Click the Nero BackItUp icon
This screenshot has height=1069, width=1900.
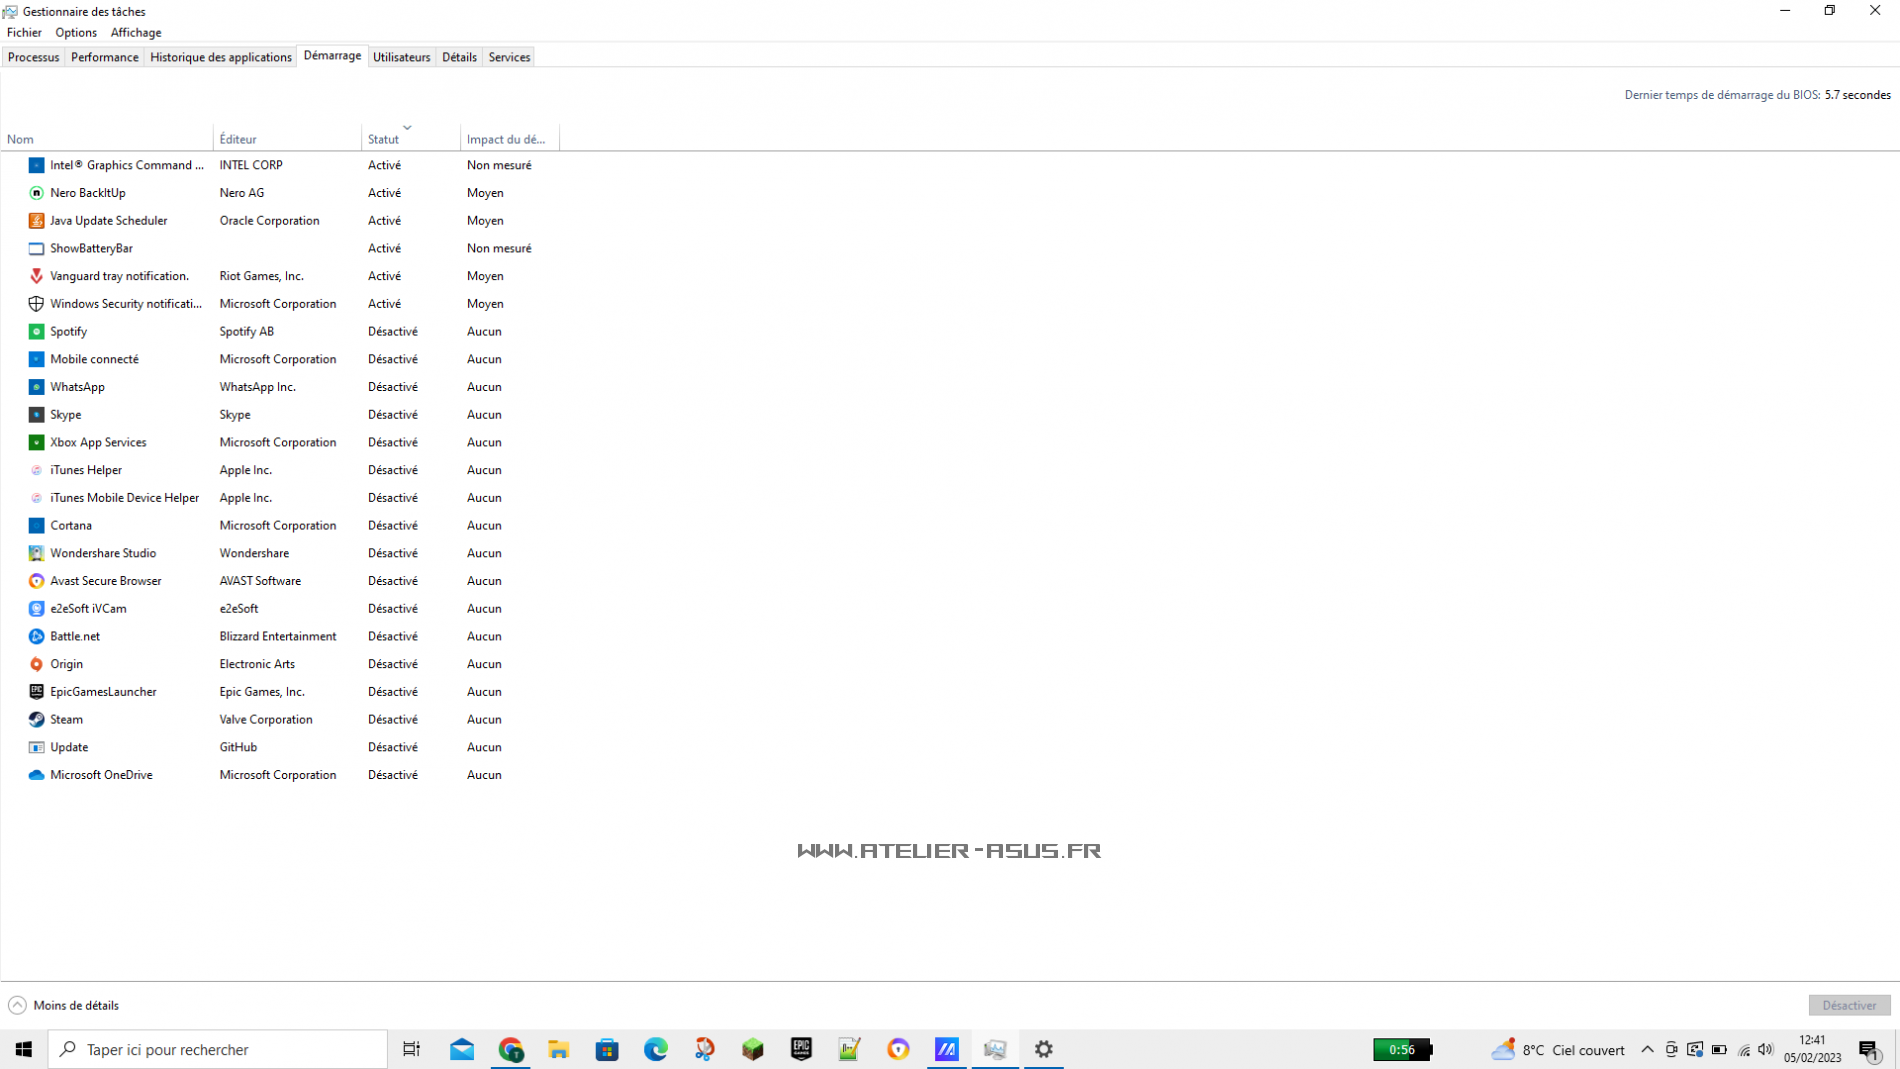click(36, 193)
